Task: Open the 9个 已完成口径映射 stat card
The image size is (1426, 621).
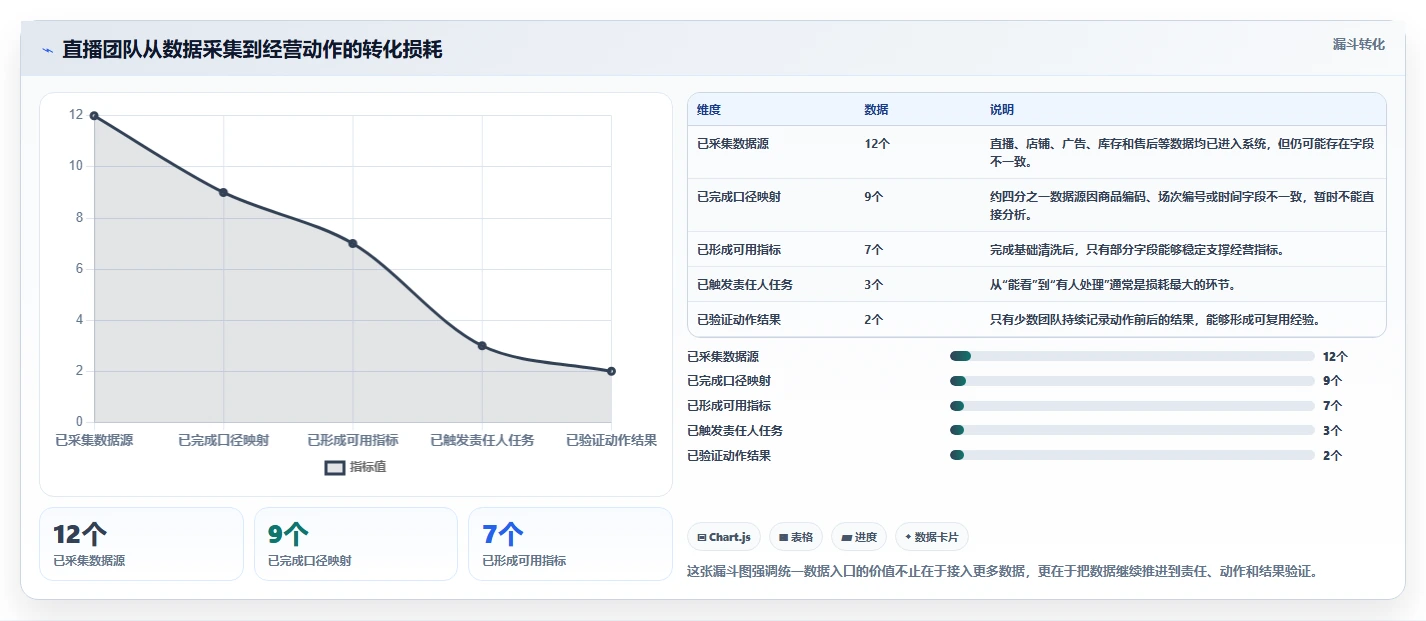Action: pos(356,544)
